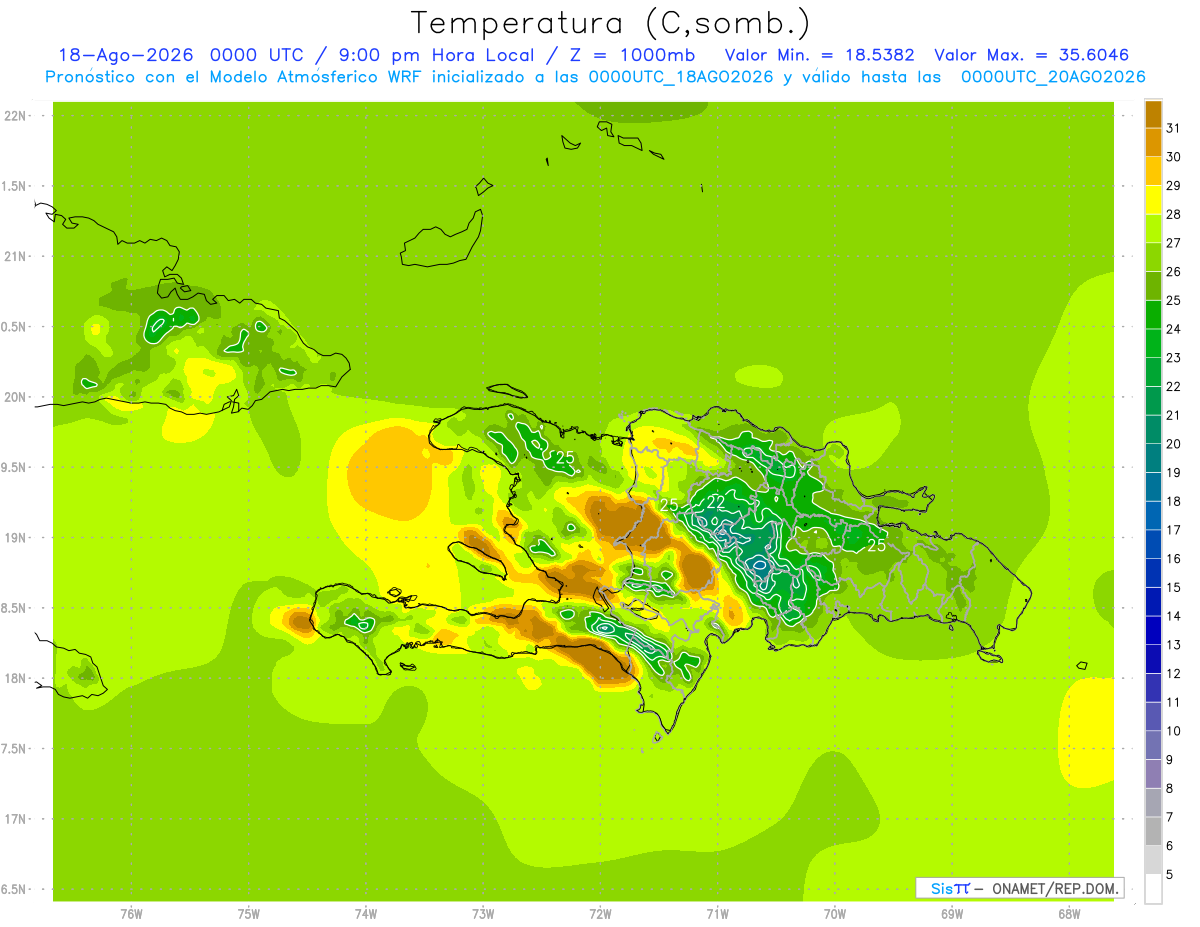Screen dimensions: 1200x927
Task: Click the '22N' latitude label
Action: [15, 116]
